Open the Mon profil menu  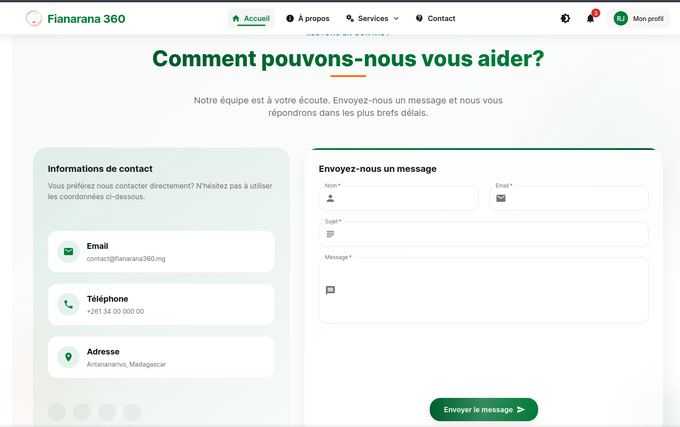[x=648, y=18]
